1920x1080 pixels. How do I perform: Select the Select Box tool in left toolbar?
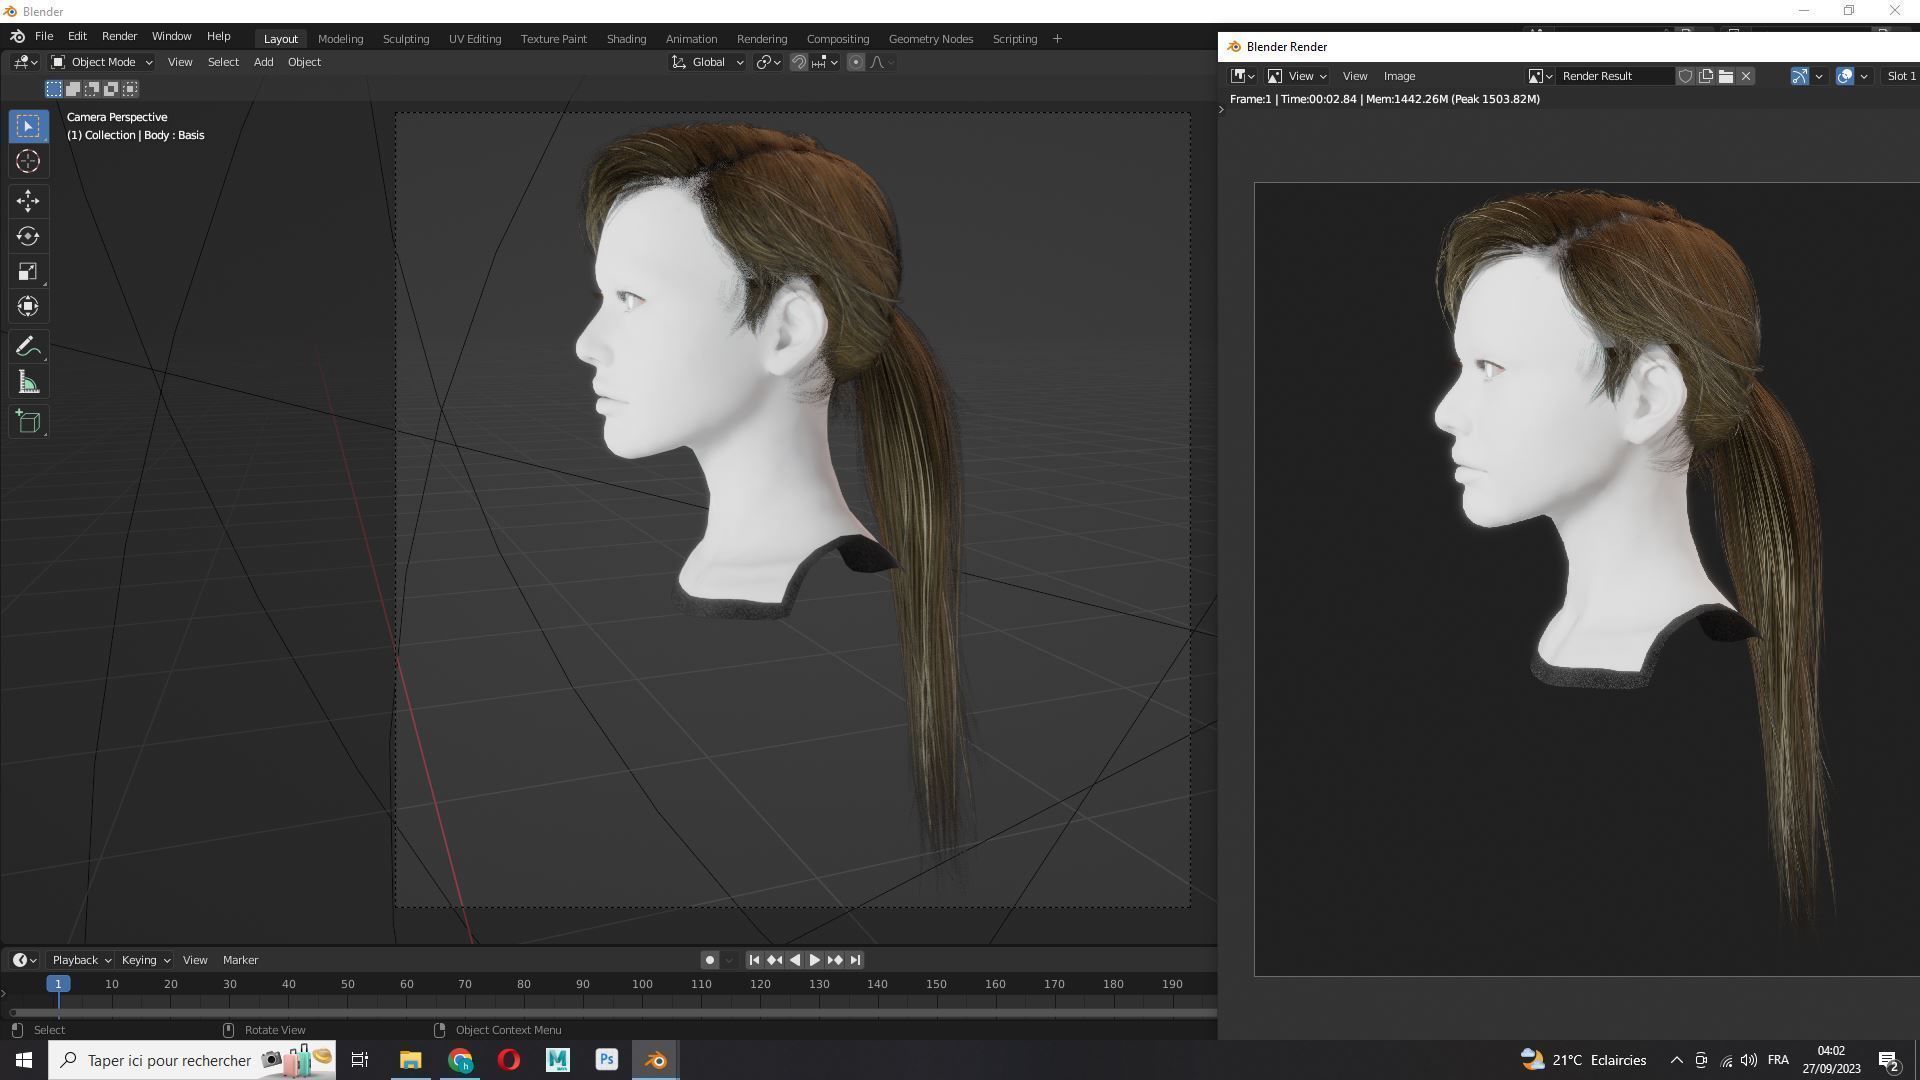point(28,126)
